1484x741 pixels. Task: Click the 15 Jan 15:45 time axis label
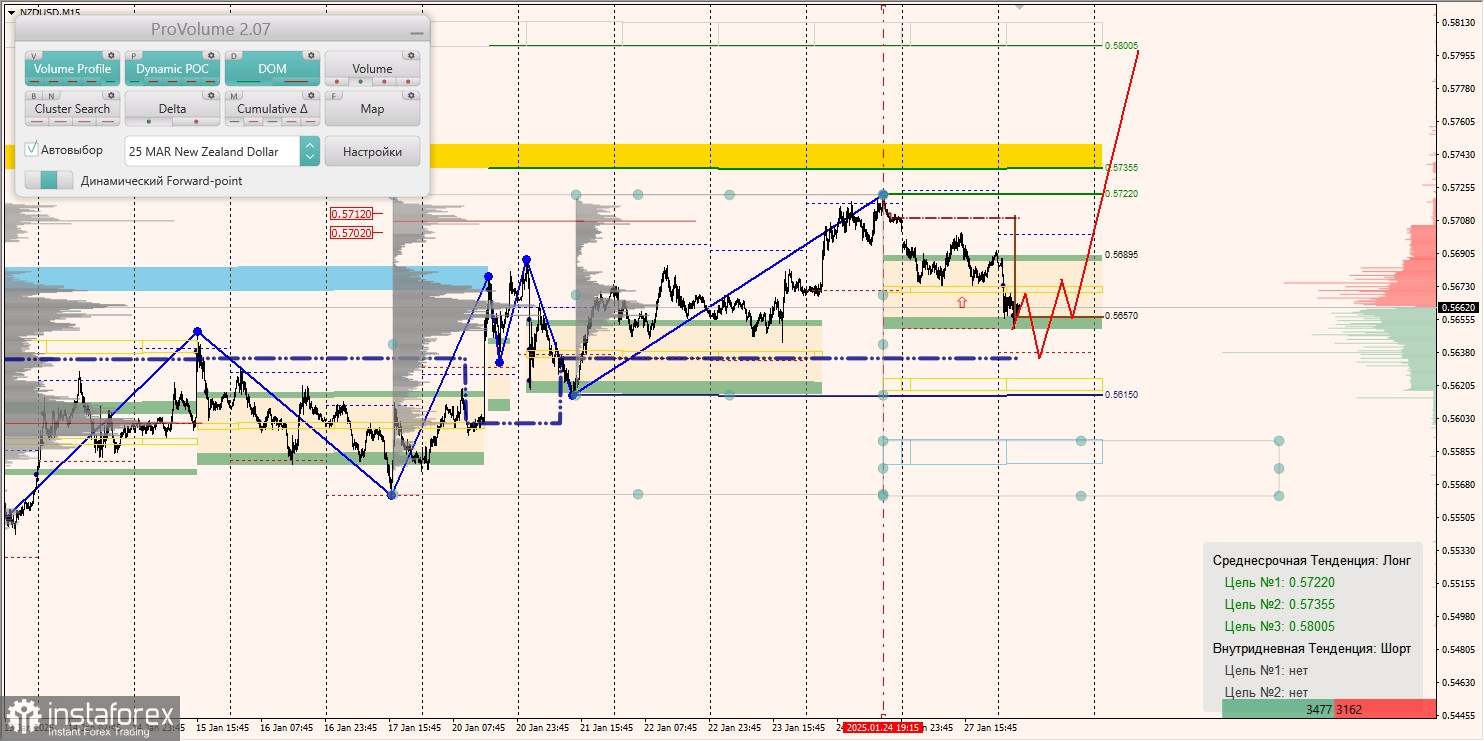pos(221,728)
